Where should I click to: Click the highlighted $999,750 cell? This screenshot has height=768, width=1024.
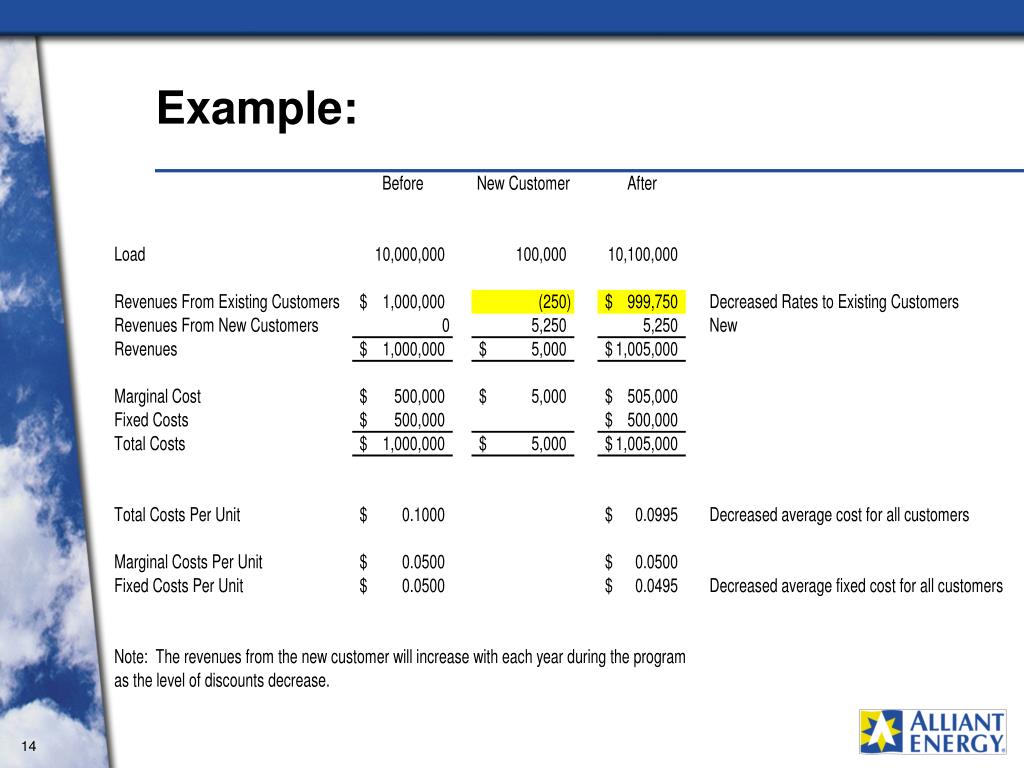(x=641, y=302)
